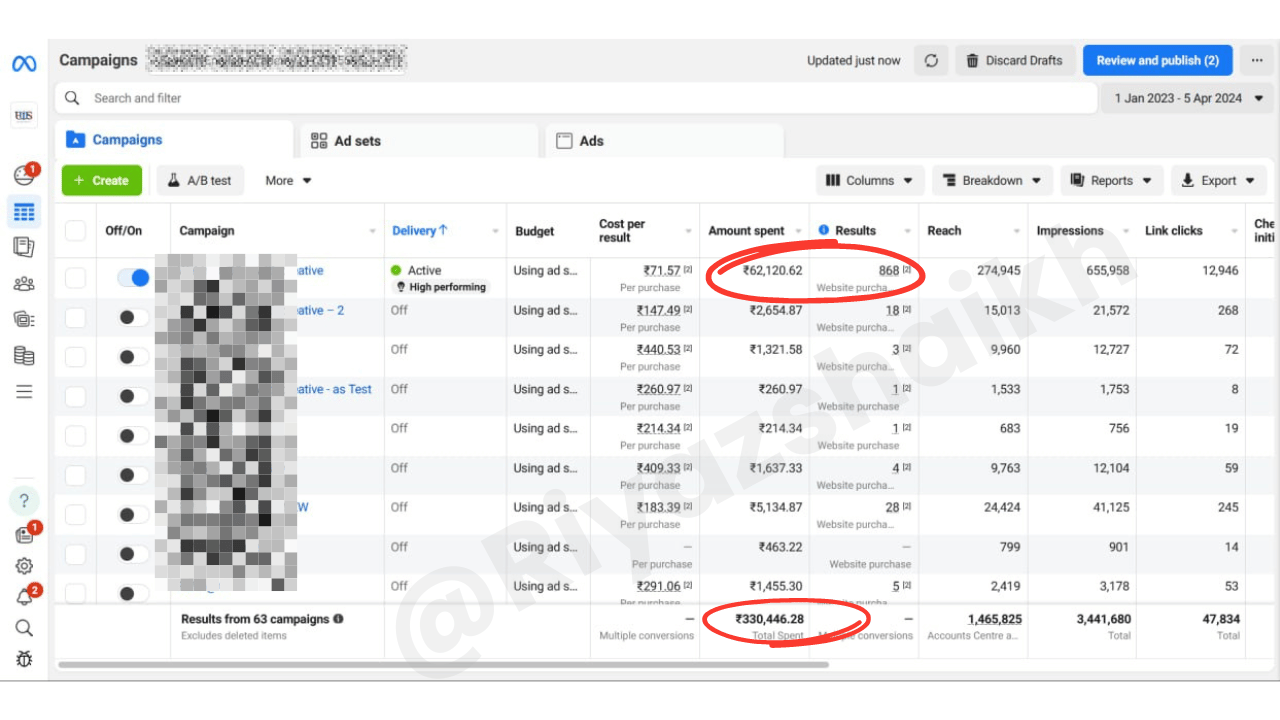Click the refresh icon beside Updated just now
The image size is (1280, 720).
(x=931, y=60)
